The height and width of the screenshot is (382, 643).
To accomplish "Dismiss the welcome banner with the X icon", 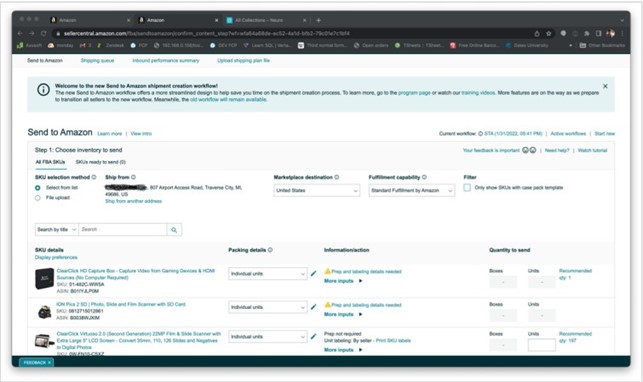I will [x=605, y=86].
